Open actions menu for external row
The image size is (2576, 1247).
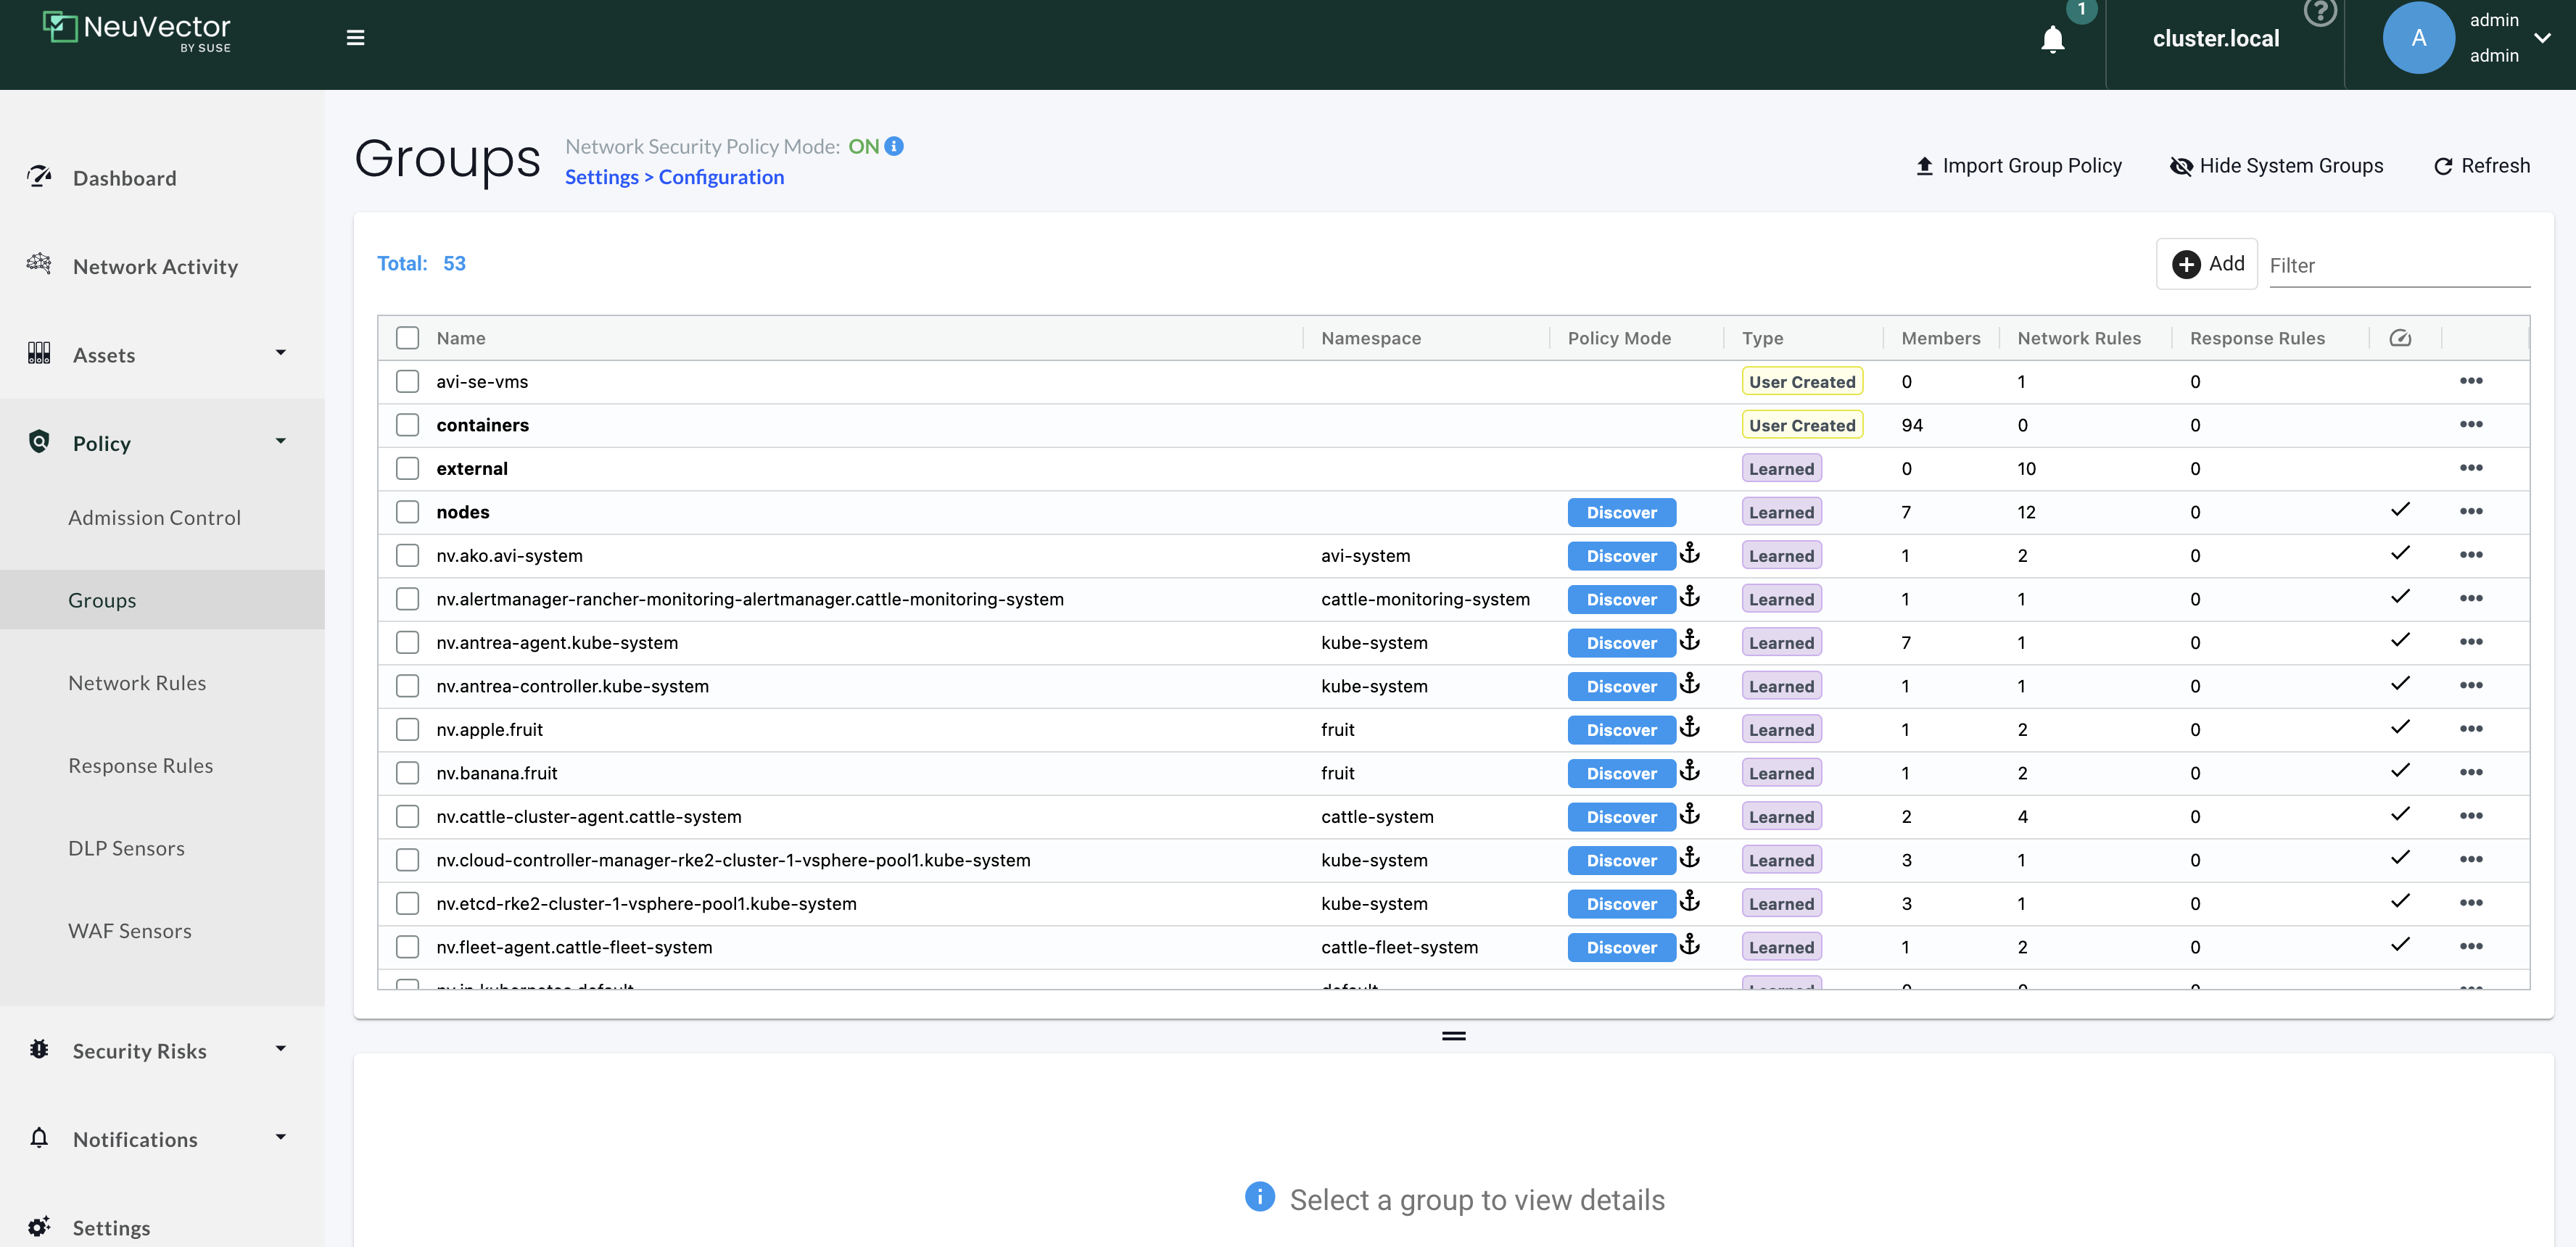pyautogui.click(x=2471, y=468)
